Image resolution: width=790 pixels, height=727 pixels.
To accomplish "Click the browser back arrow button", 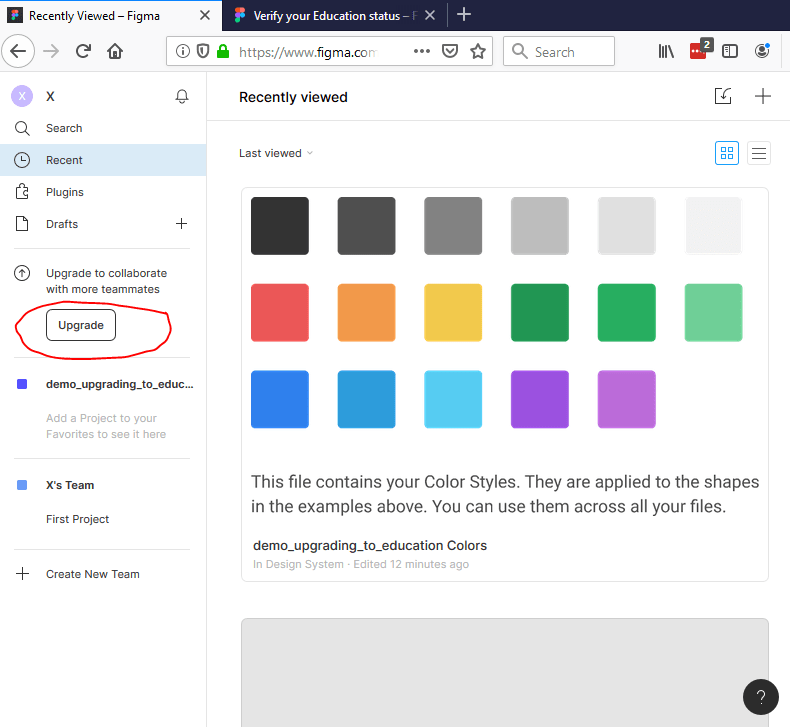I will [x=18, y=51].
